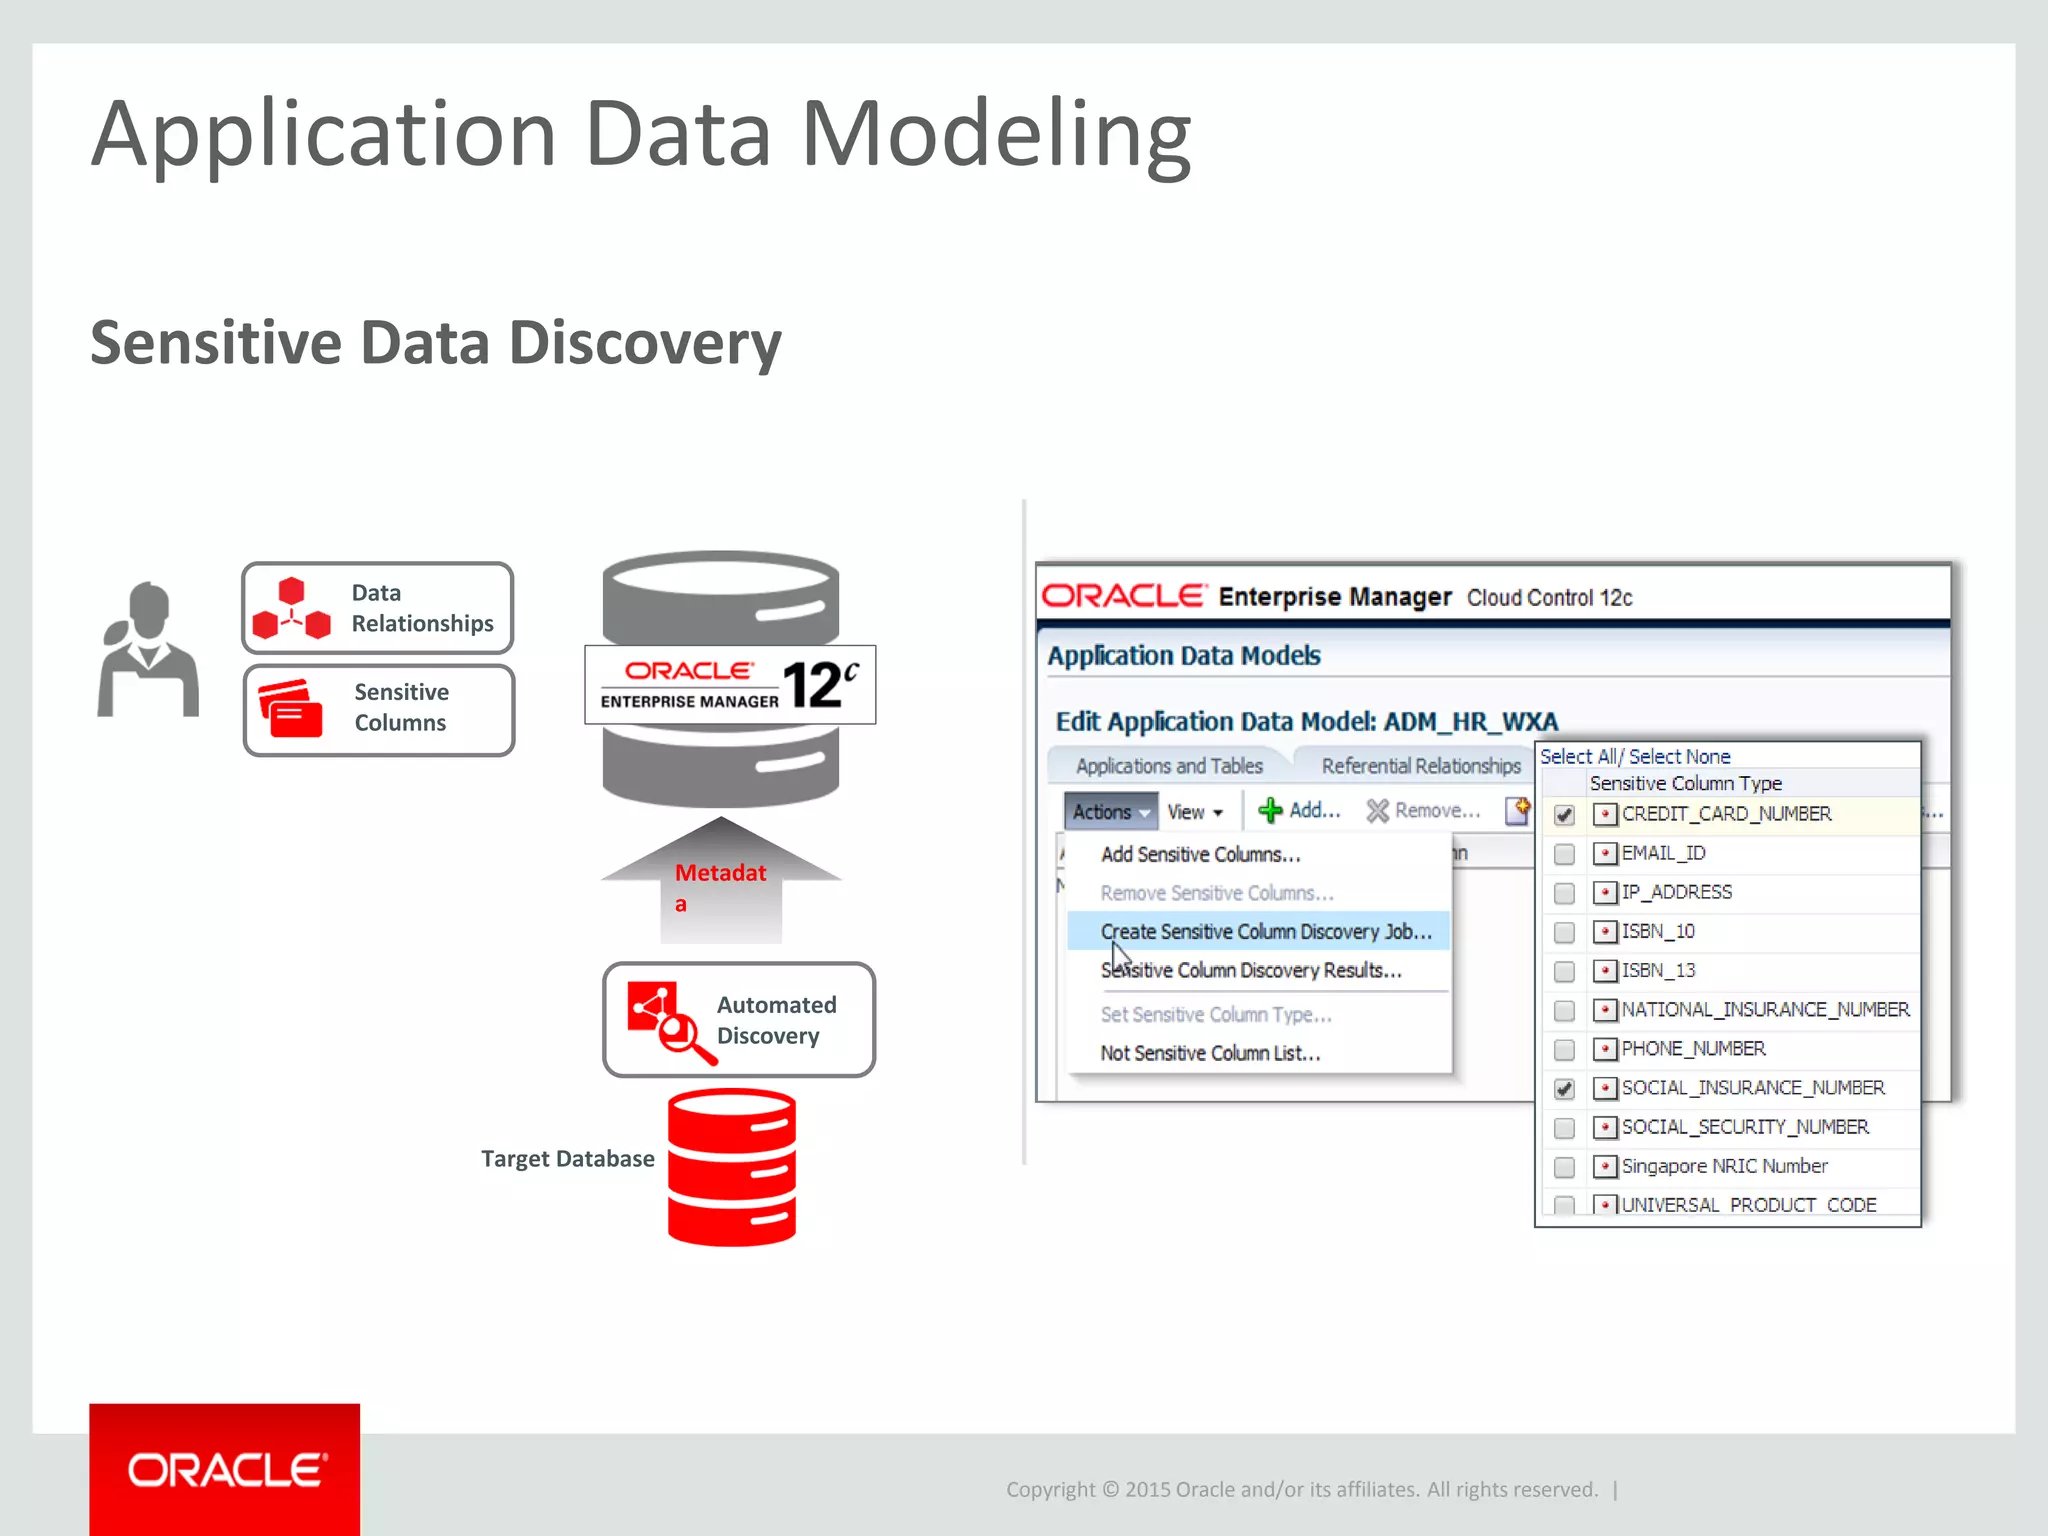This screenshot has height=1536, width=2048.
Task: Click the SOCIAL_INSURANCE_NUMBER type icon
Action: click(x=1605, y=1088)
